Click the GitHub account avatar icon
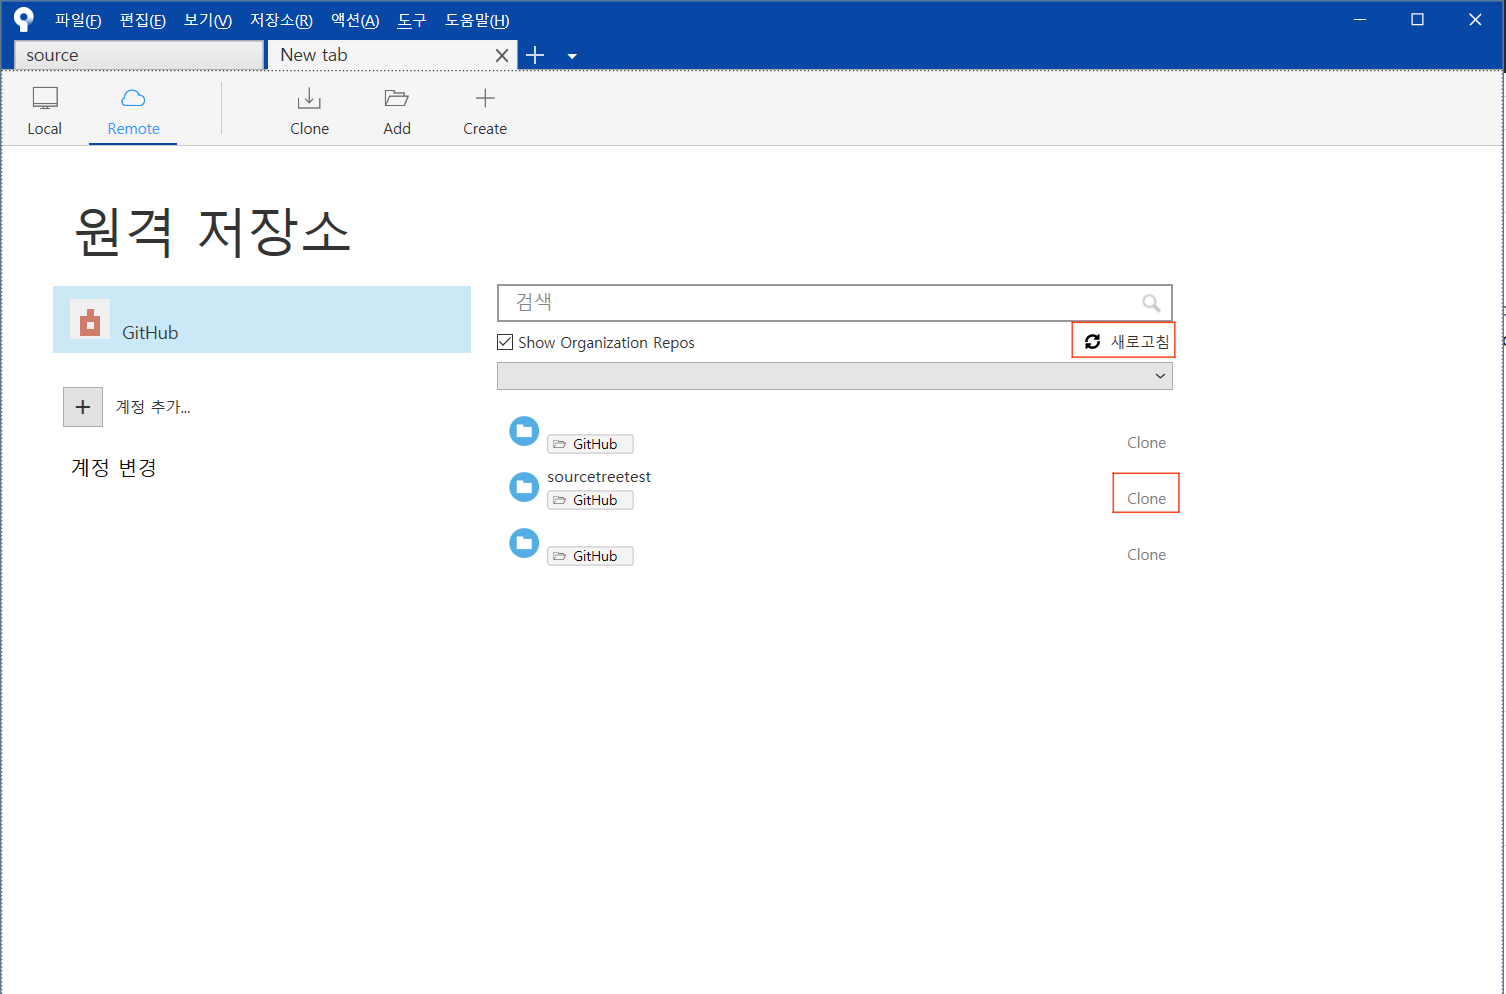The height and width of the screenshot is (994, 1506). pyautogui.click(x=90, y=320)
